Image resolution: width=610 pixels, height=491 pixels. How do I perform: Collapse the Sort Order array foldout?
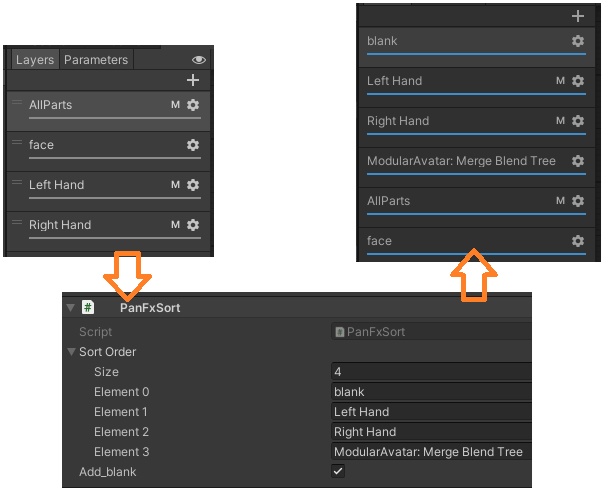click(x=71, y=352)
